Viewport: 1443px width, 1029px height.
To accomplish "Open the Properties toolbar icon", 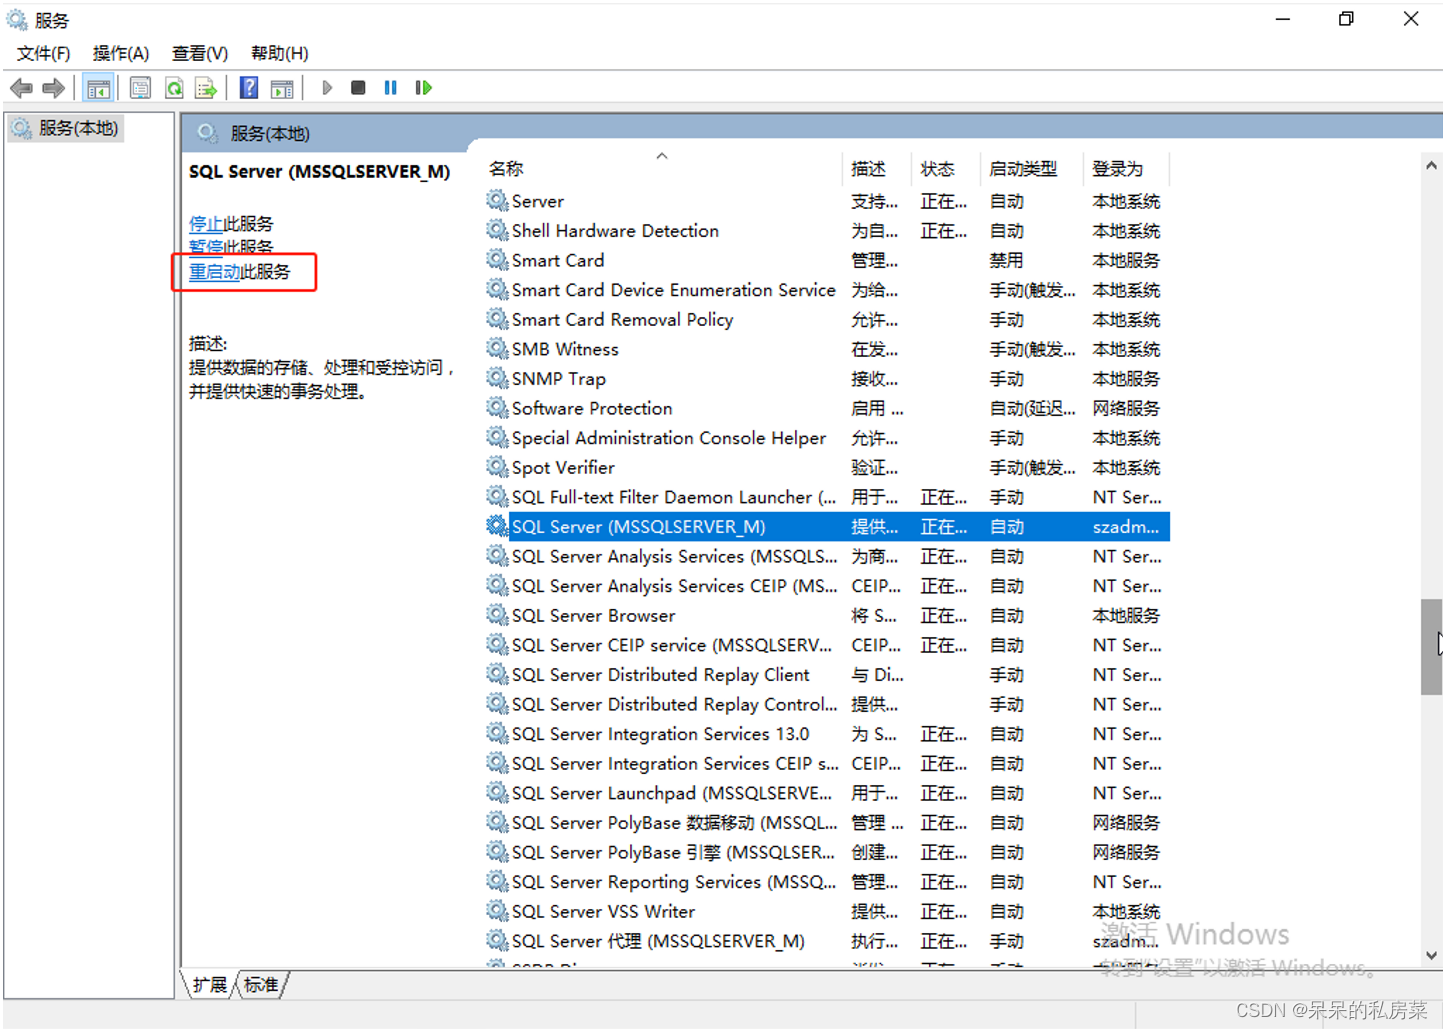I will tap(140, 88).
